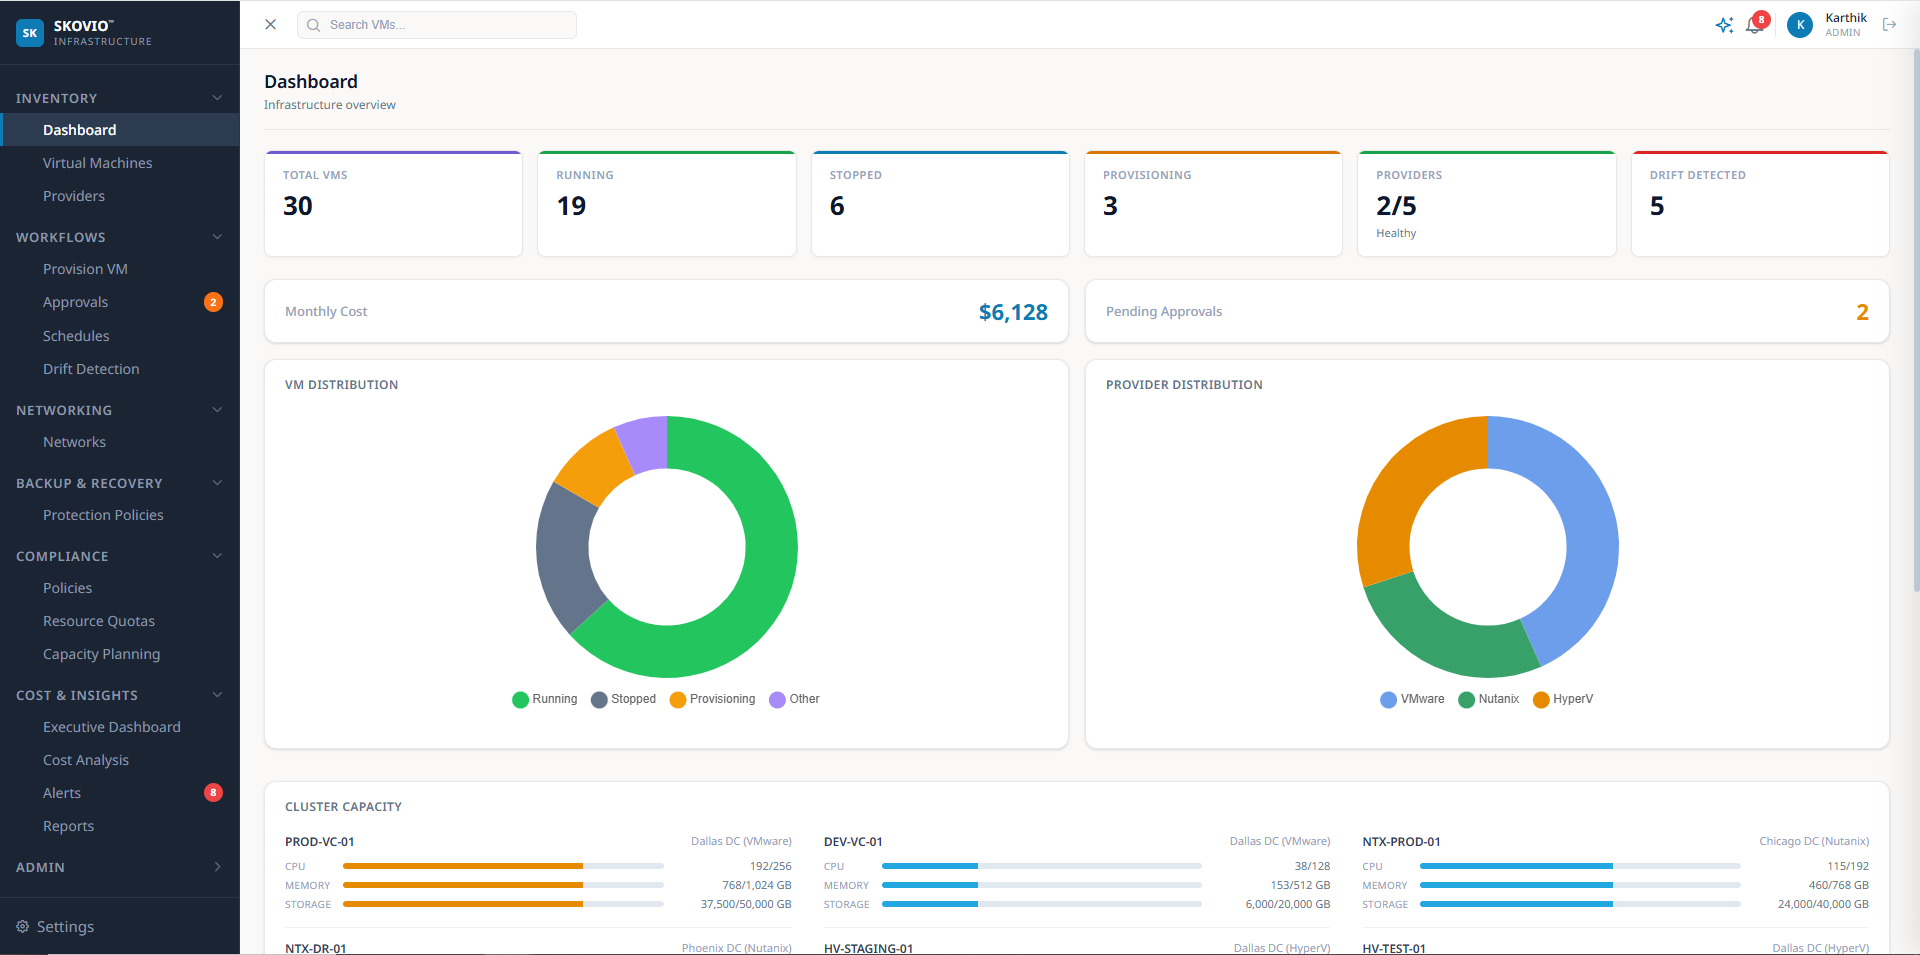Click the Karthik user avatar
The width and height of the screenshot is (1920, 955).
(1800, 25)
